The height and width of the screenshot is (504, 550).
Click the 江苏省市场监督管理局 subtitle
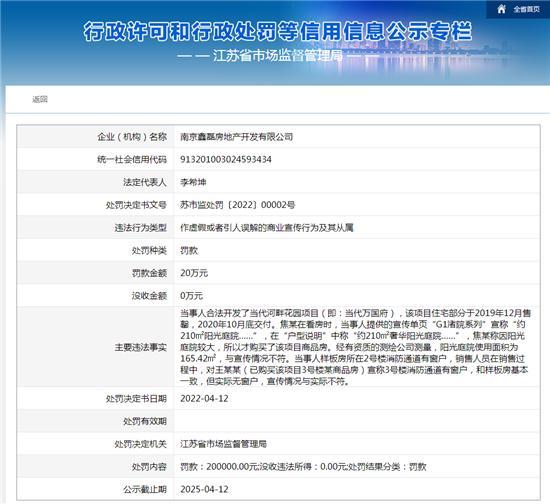(277, 56)
